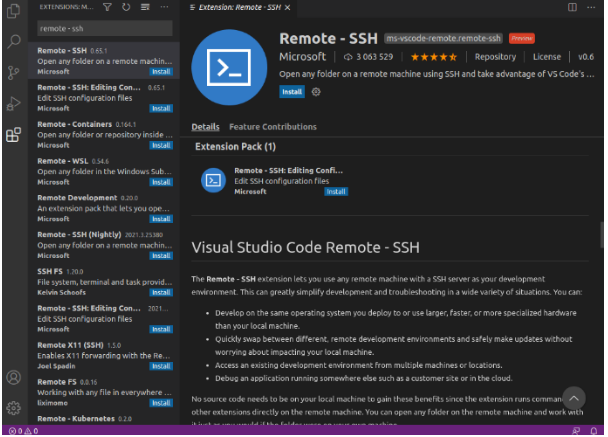
Task: Click the Extensions filter funnel icon
Action: [109, 7]
